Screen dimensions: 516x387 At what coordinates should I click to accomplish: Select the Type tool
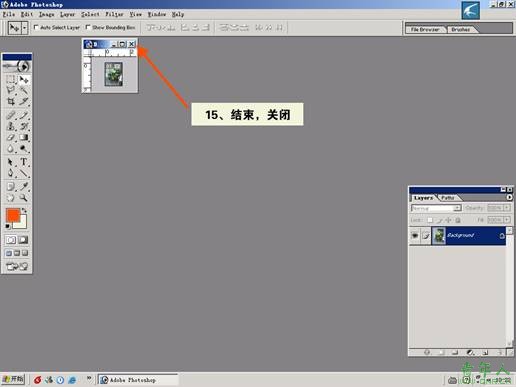[23, 162]
